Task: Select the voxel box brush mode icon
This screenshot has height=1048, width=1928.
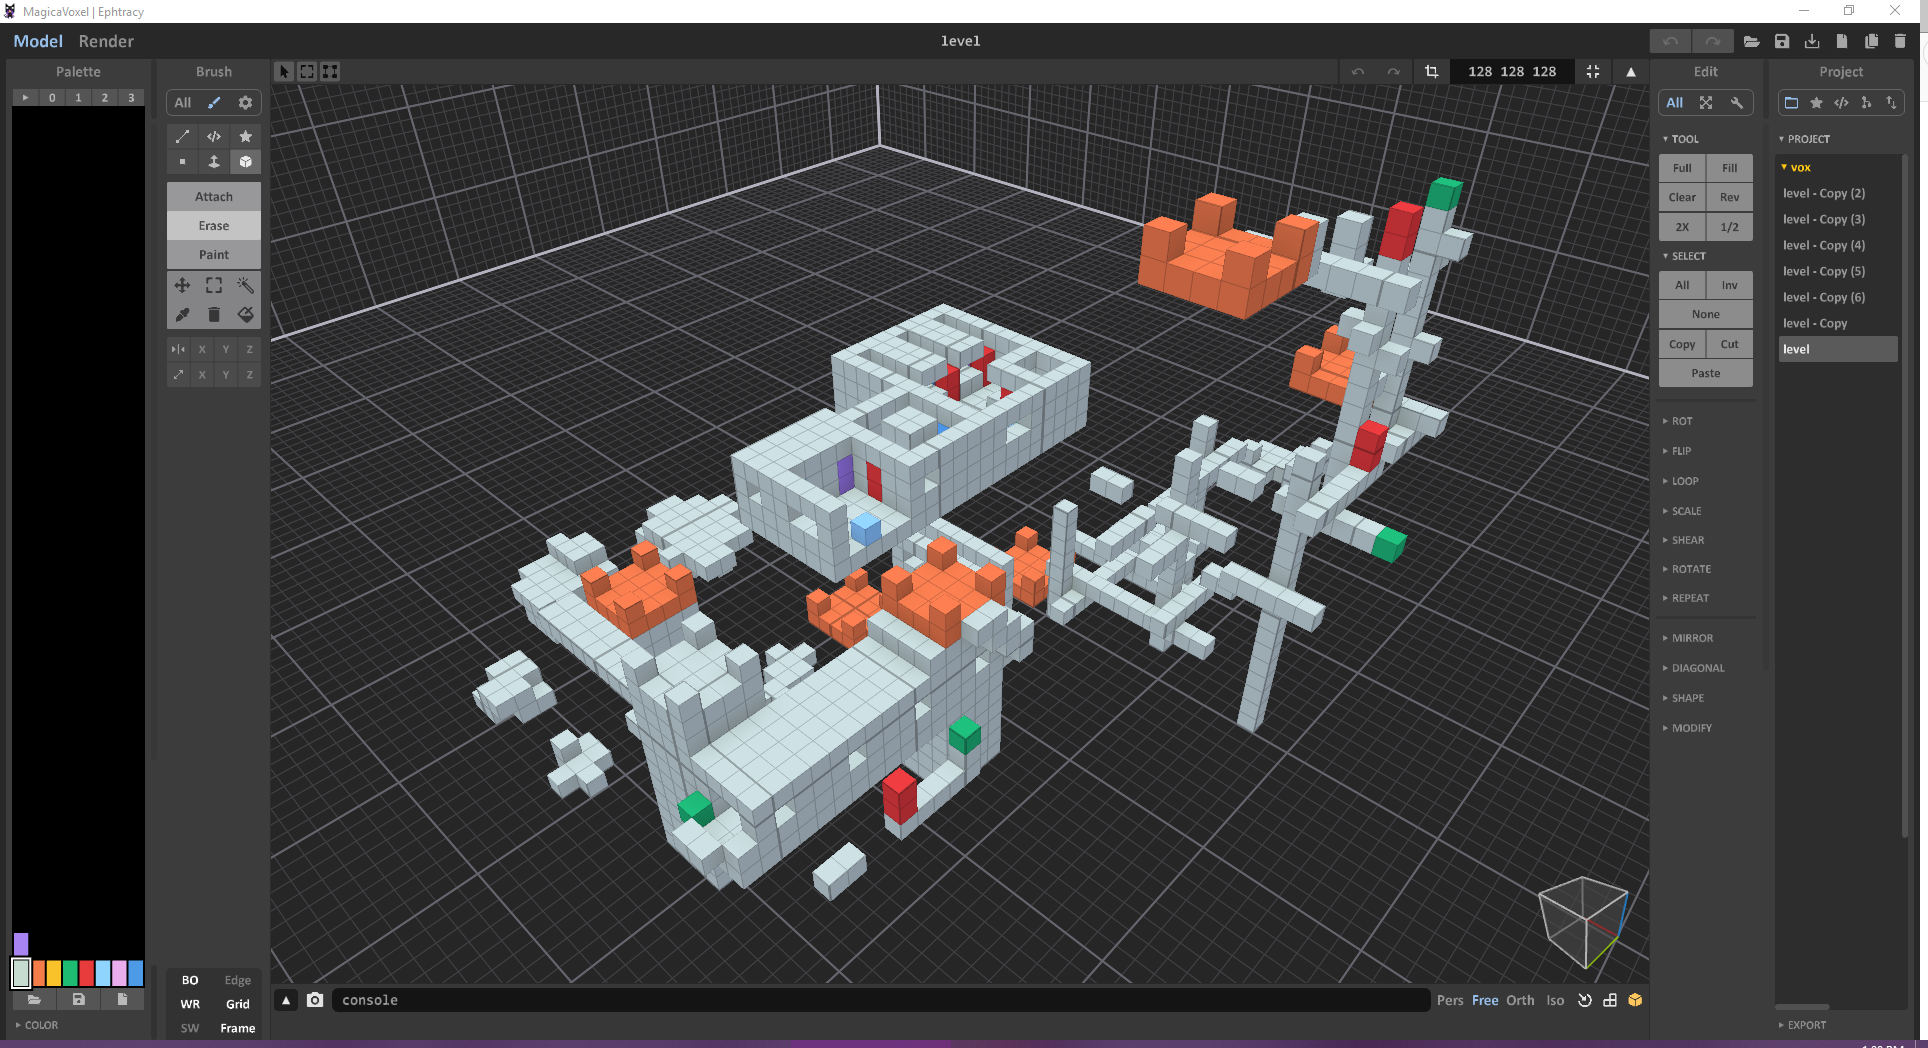Action: click(x=245, y=162)
